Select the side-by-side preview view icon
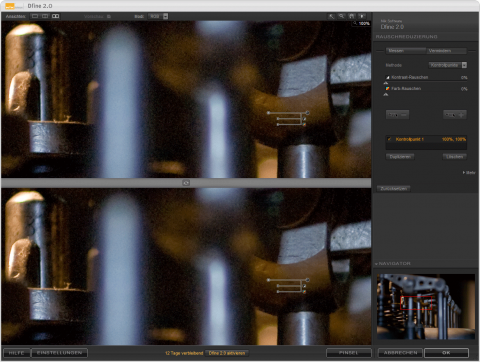Image resolution: width=480 pixels, height=362 pixels. [56, 16]
